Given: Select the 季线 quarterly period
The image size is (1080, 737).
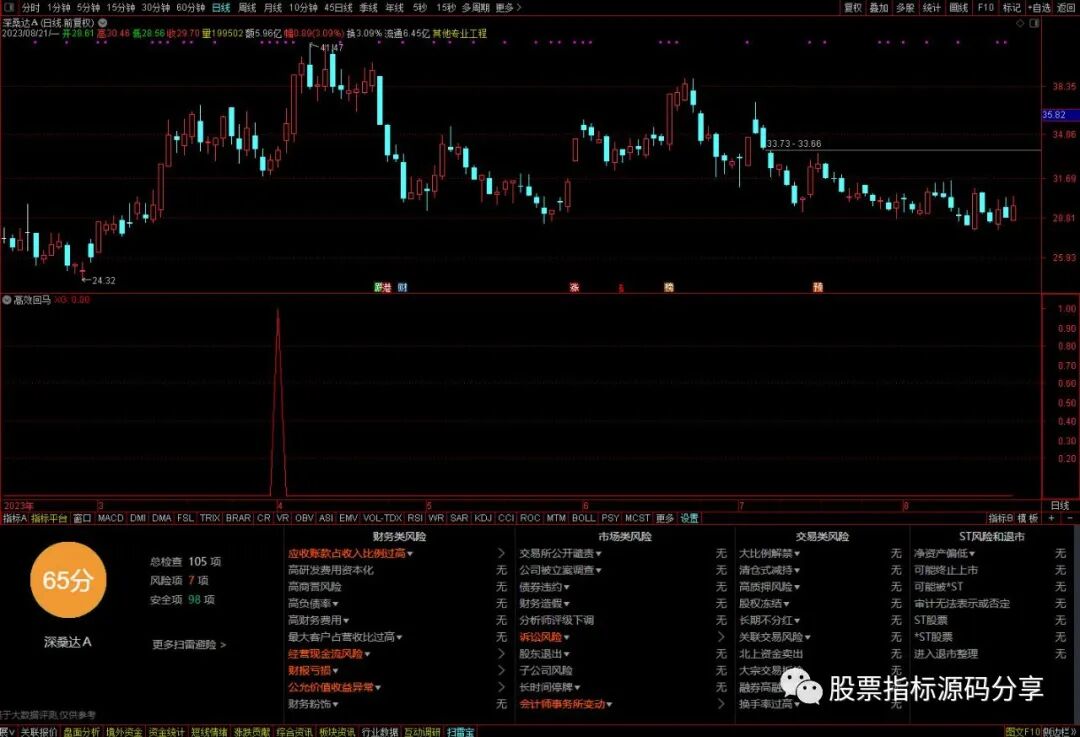Looking at the screenshot, I should (x=368, y=8).
